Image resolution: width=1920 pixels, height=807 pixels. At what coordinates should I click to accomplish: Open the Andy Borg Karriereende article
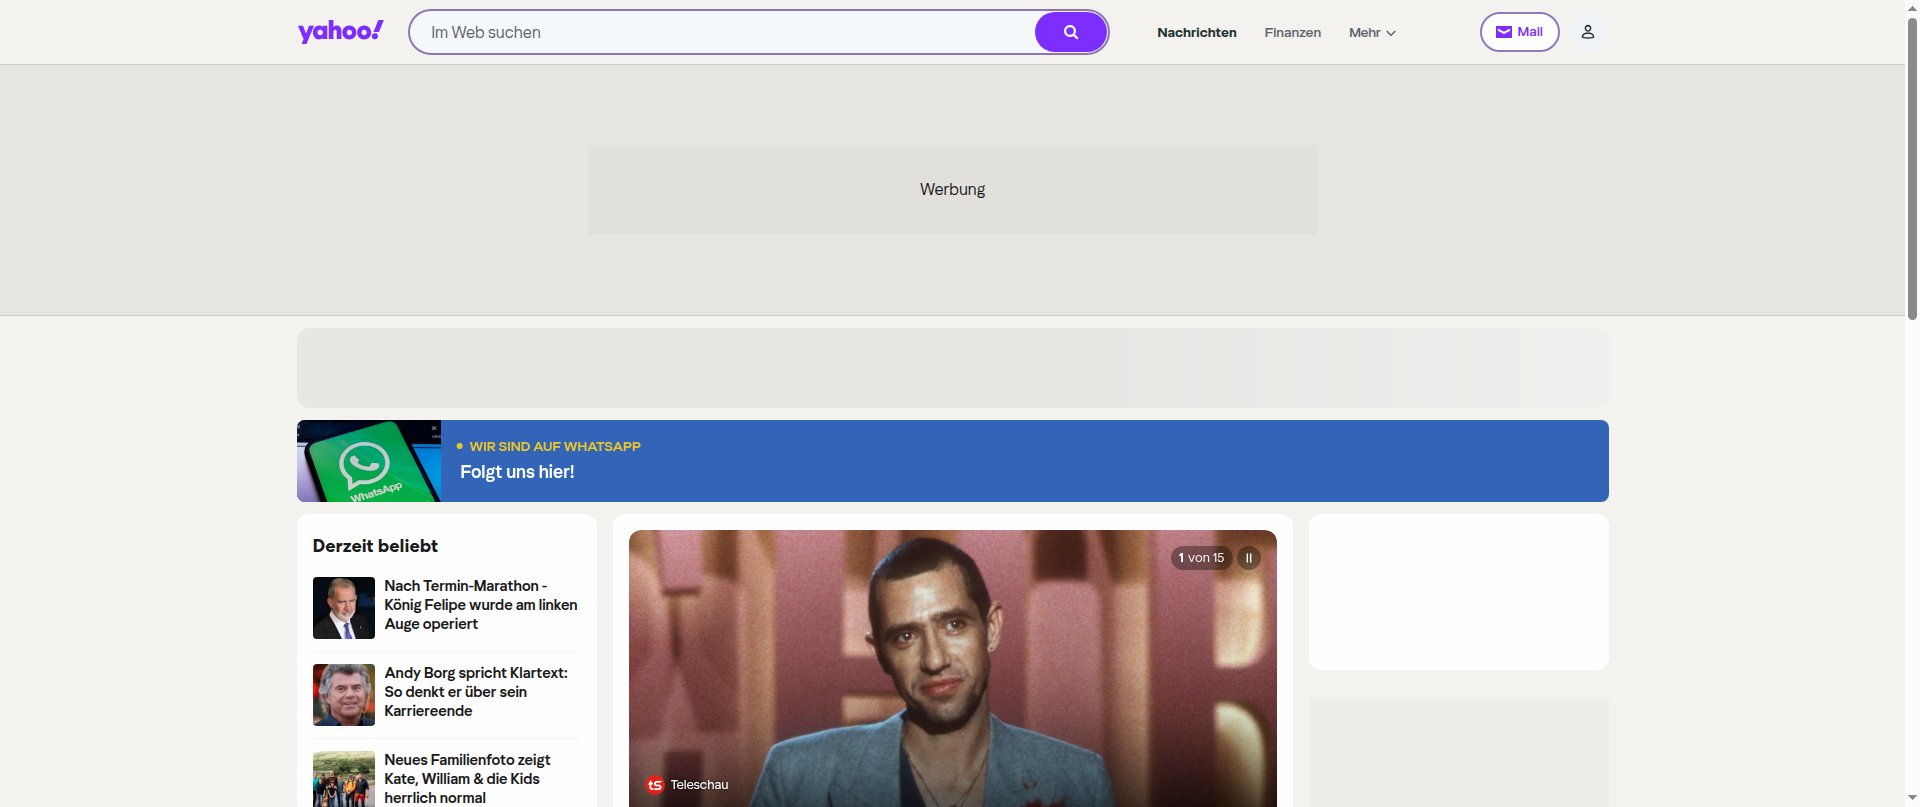coord(476,692)
